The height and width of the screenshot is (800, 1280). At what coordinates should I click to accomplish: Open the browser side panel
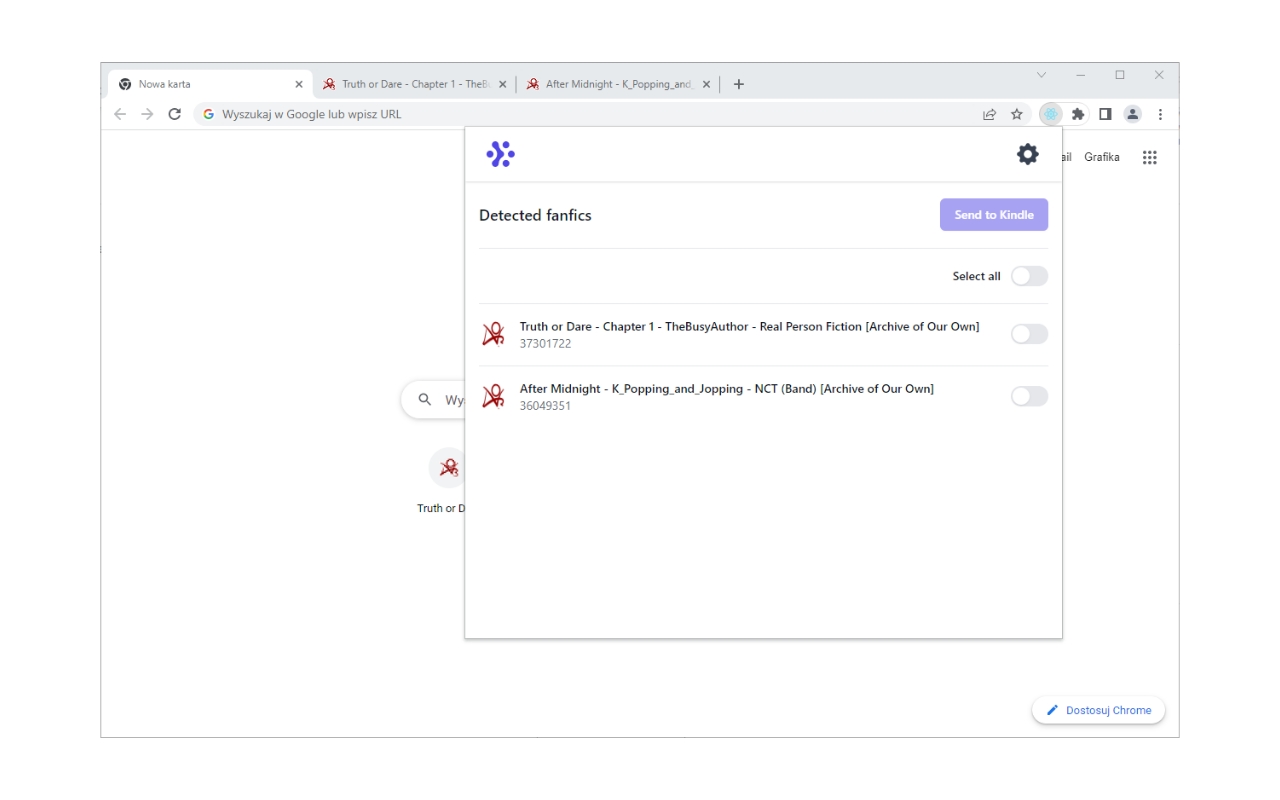(1105, 114)
